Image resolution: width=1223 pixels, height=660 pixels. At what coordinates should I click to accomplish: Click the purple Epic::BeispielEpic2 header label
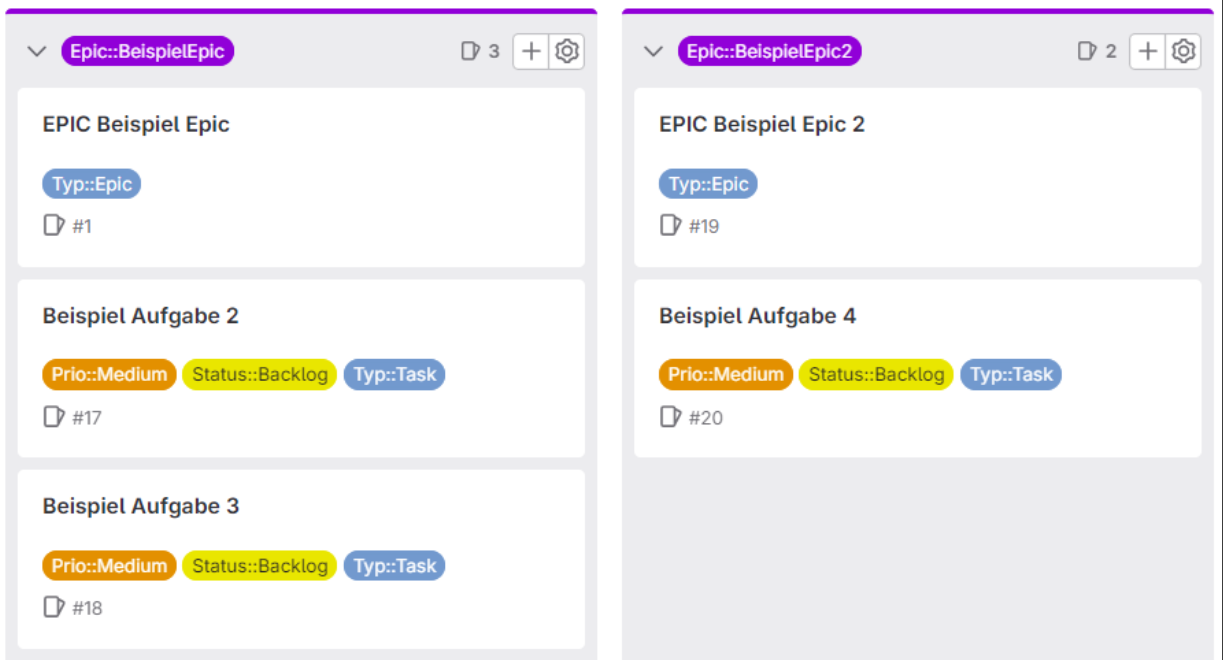(x=769, y=51)
